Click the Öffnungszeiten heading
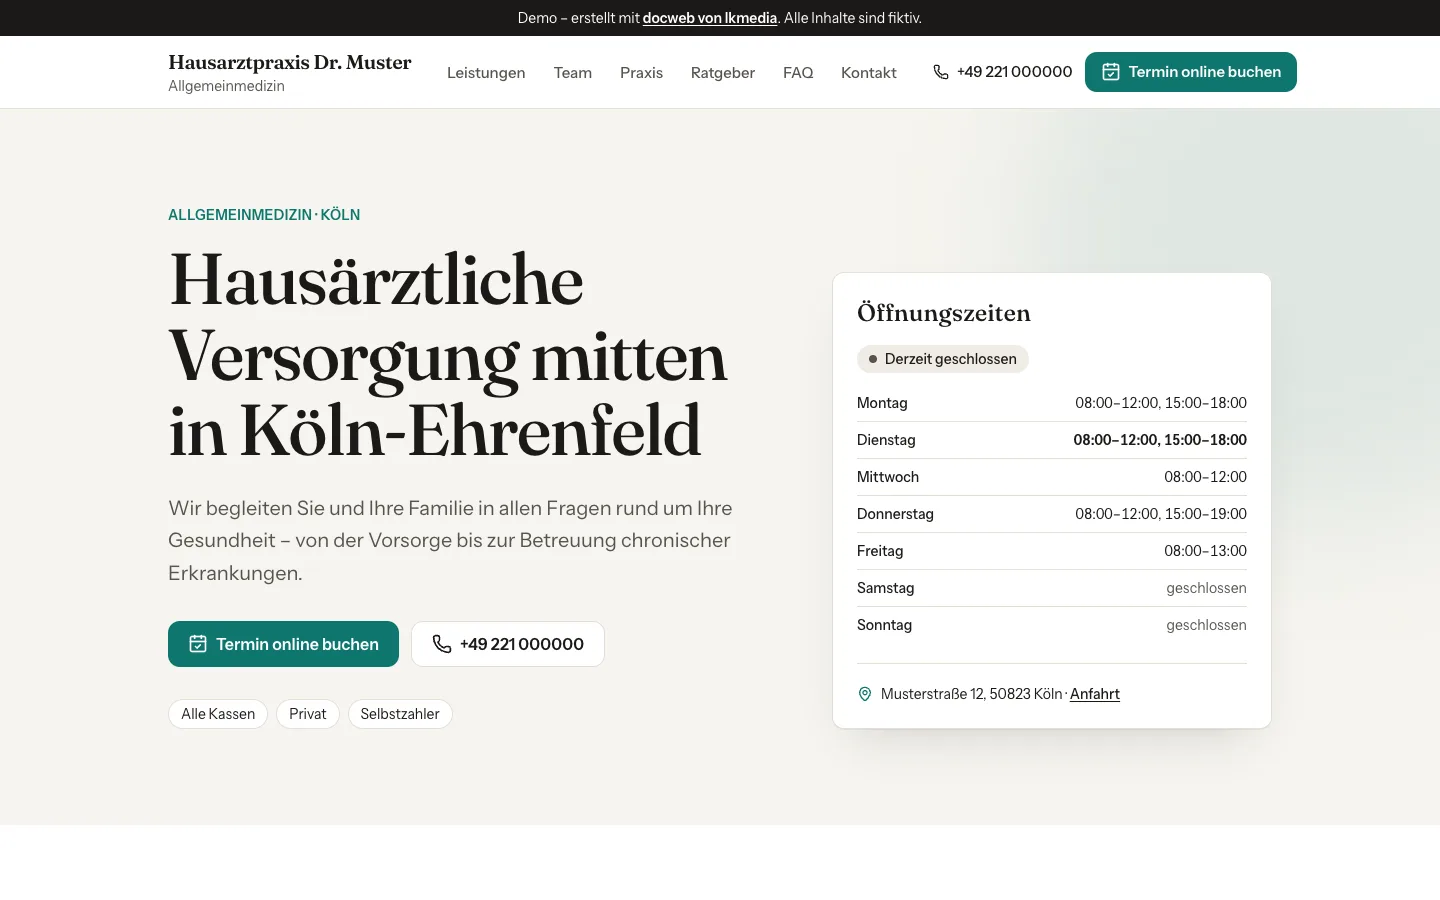 pyautogui.click(x=944, y=313)
